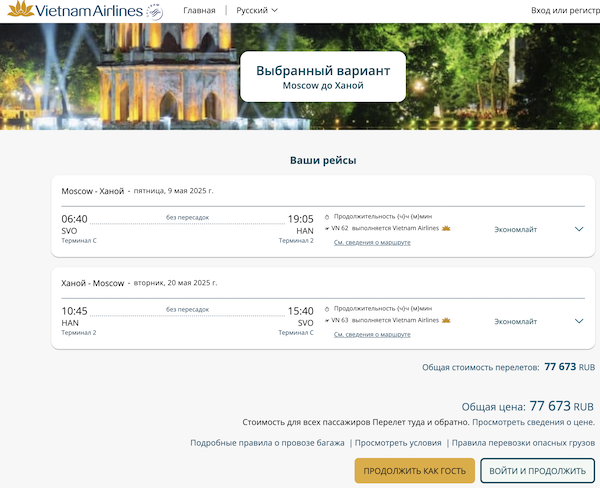Open the Русский language dropdown
This screenshot has height=488, width=600.
[x=257, y=10]
